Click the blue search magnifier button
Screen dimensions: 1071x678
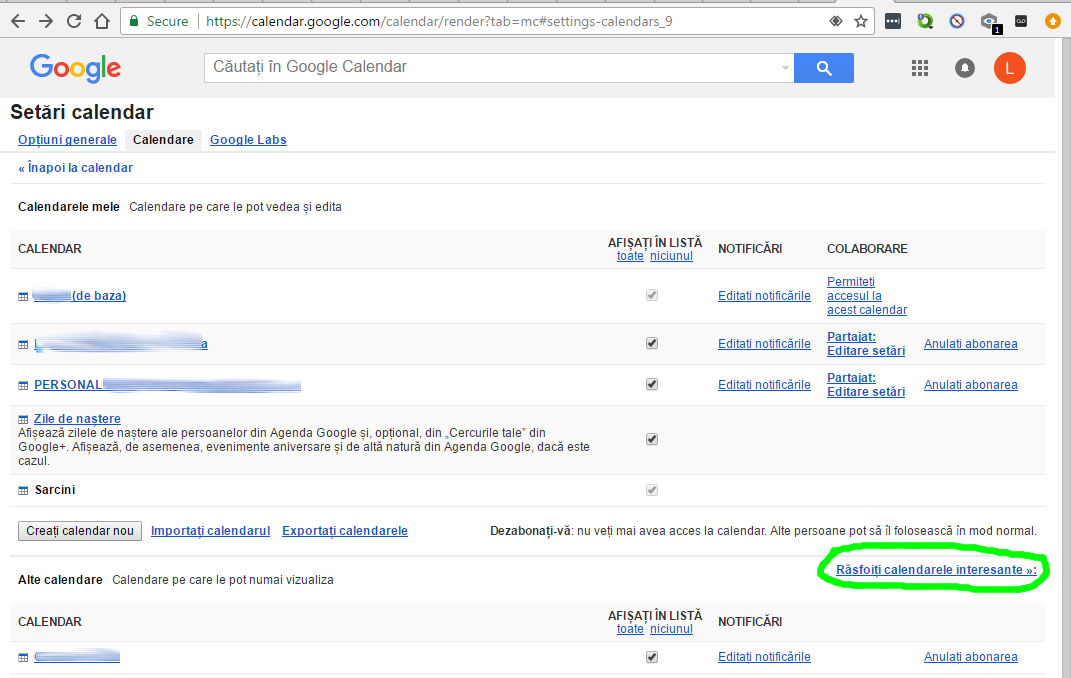(x=823, y=68)
